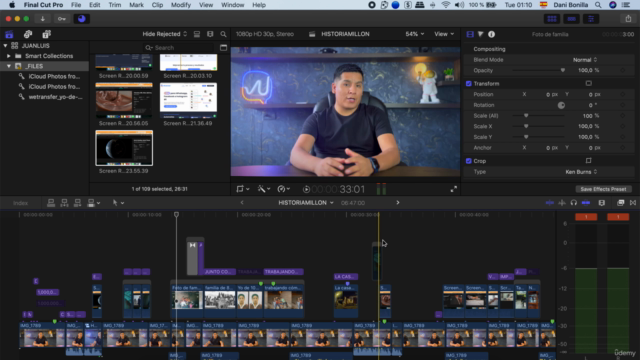Viewport: 640px width, 360px height.
Task: Click the viewer fullscreen arrows icon
Action: [453, 189]
